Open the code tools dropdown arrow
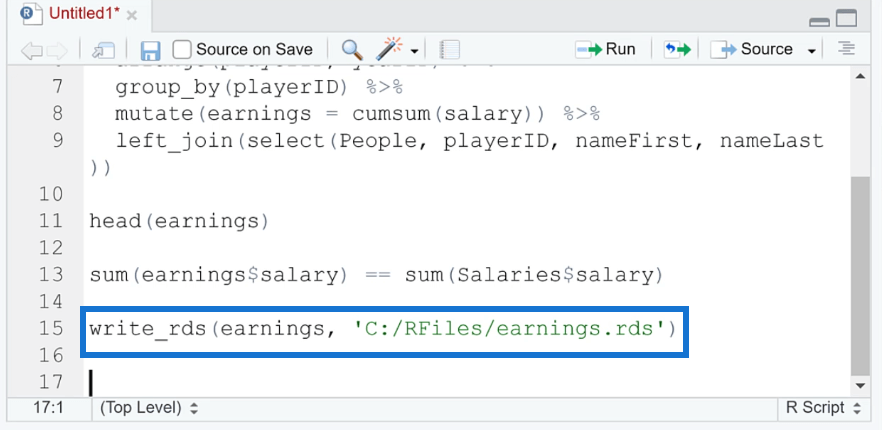The width and height of the screenshot is (882, 430). [x=415, y=51]
